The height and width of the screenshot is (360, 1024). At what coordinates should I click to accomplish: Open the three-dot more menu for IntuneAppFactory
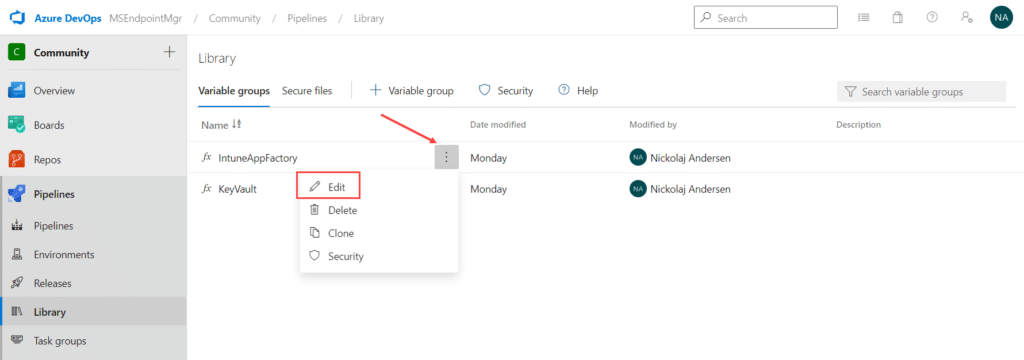pos(446,157)
